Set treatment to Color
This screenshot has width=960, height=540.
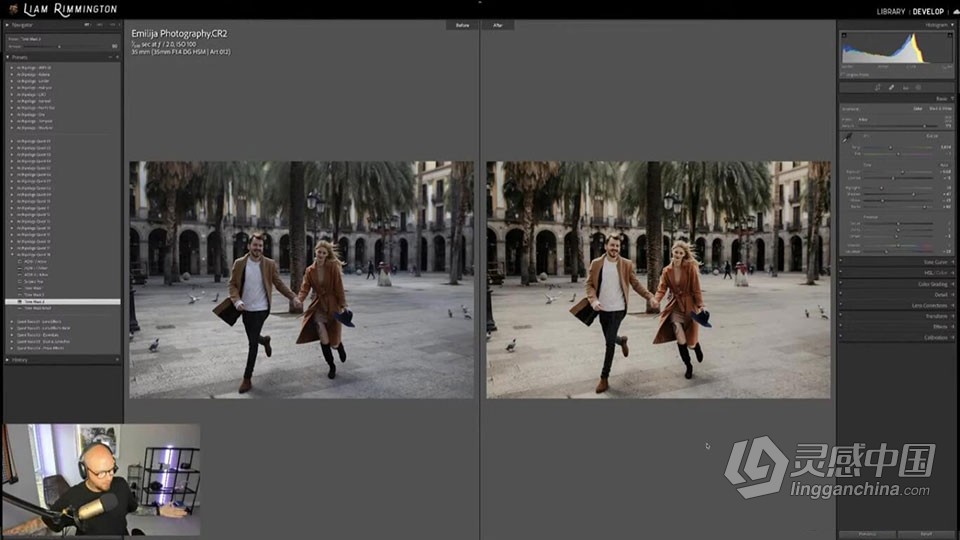(917, 108)
